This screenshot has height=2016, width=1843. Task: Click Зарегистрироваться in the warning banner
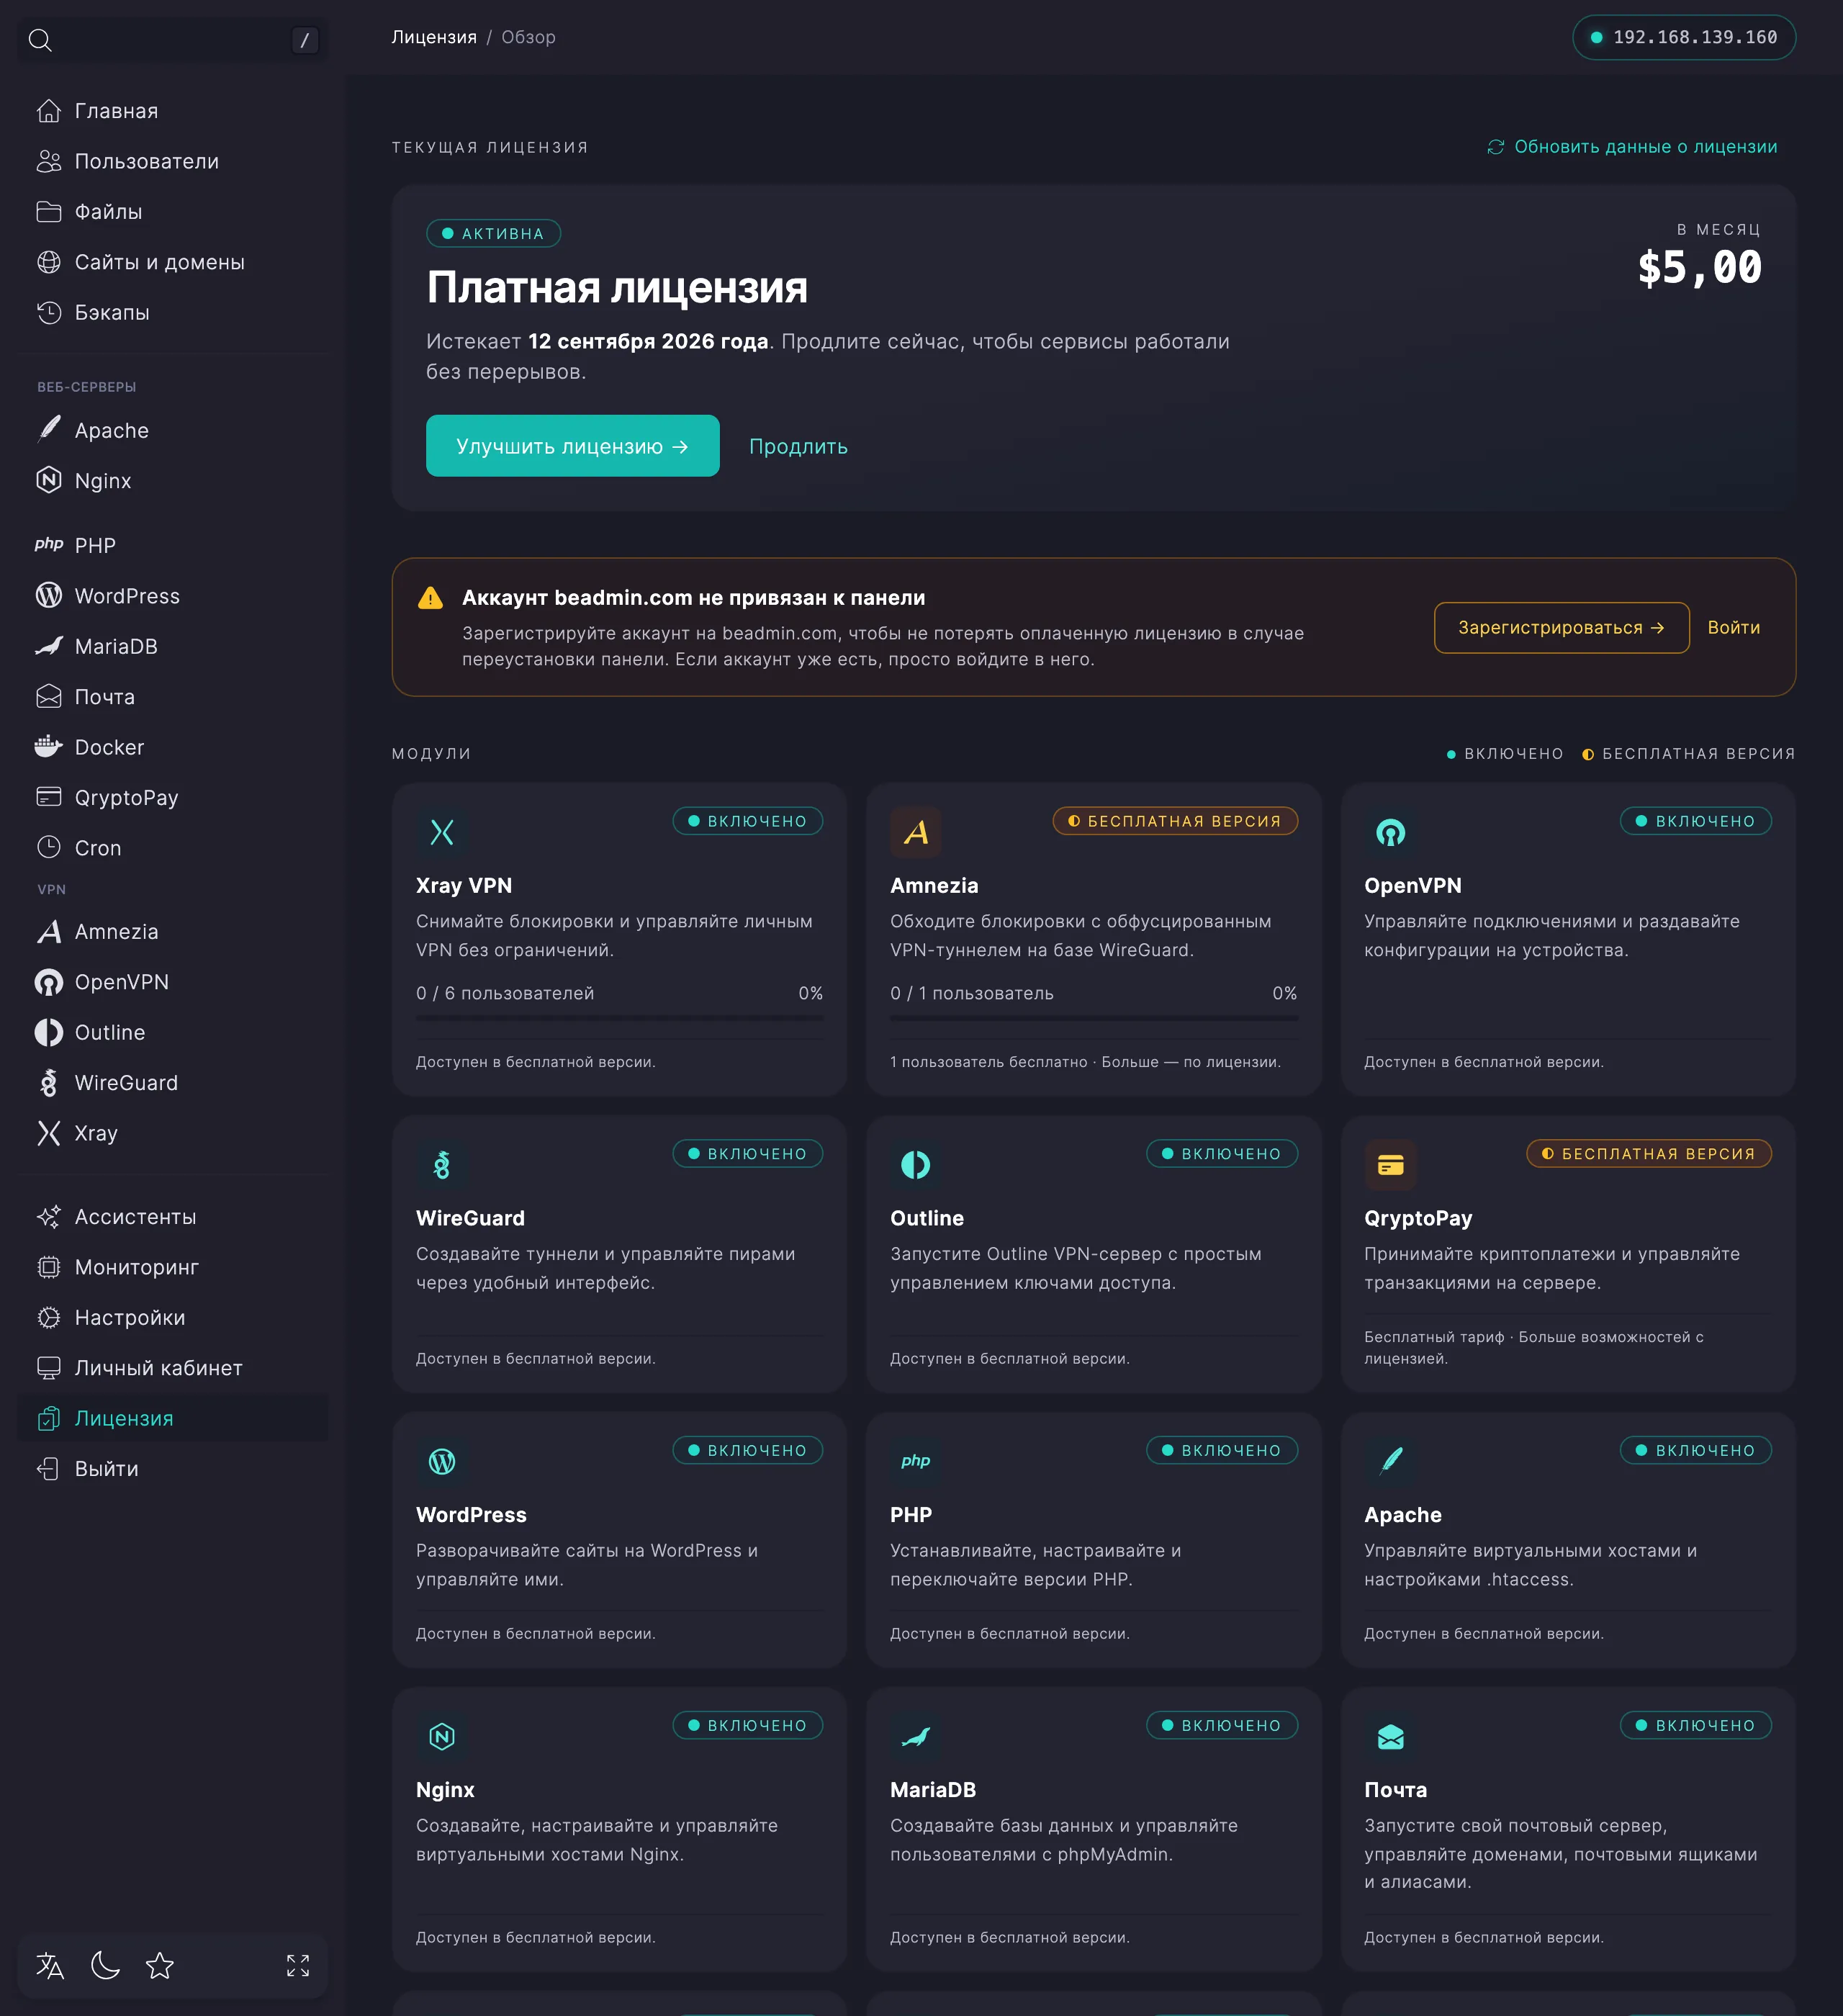click(x=1561, y=628)
